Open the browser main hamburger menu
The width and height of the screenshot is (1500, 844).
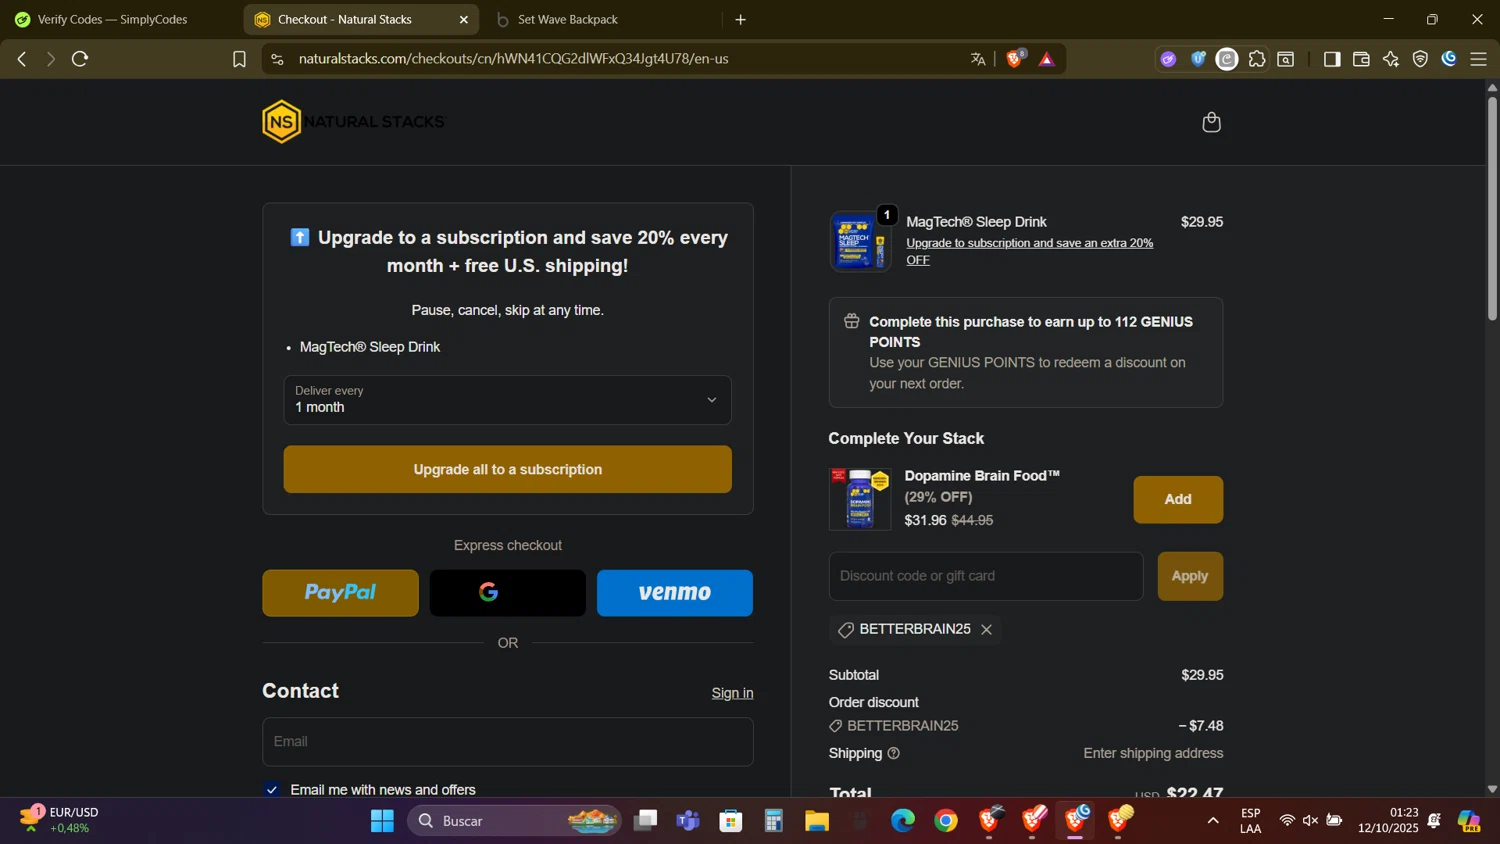coord(1478,59)
